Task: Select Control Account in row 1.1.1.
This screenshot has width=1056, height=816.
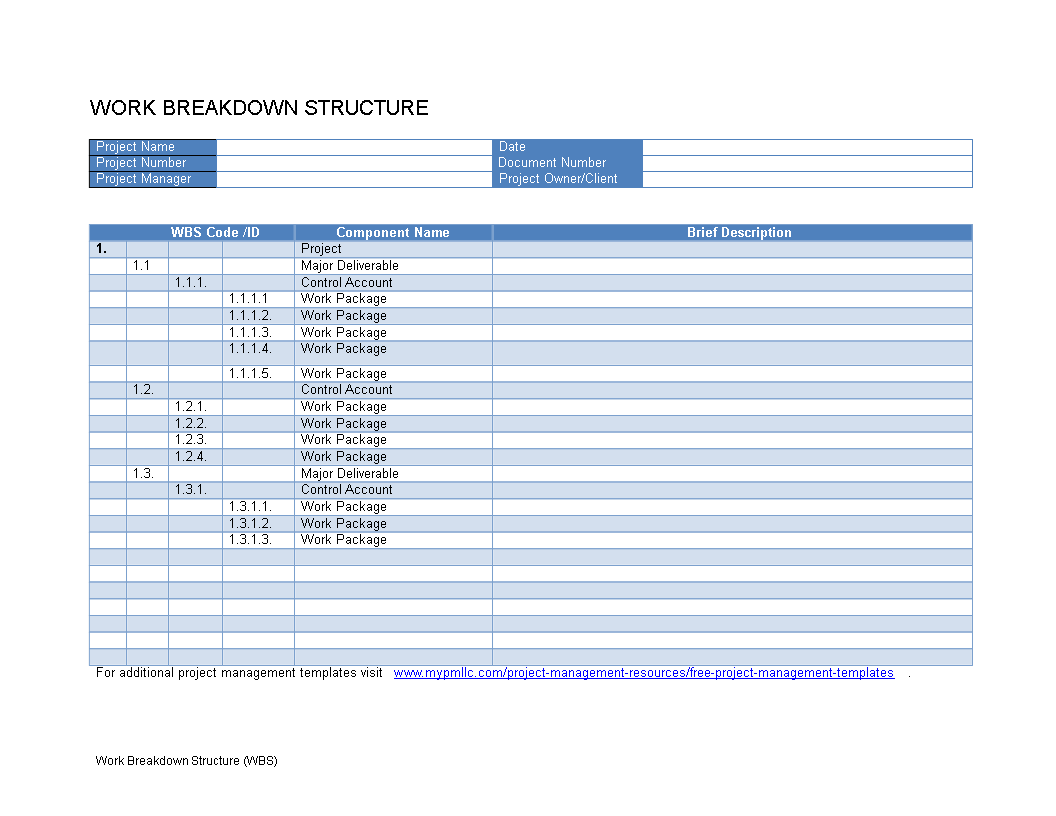Action: pos(393,283)
